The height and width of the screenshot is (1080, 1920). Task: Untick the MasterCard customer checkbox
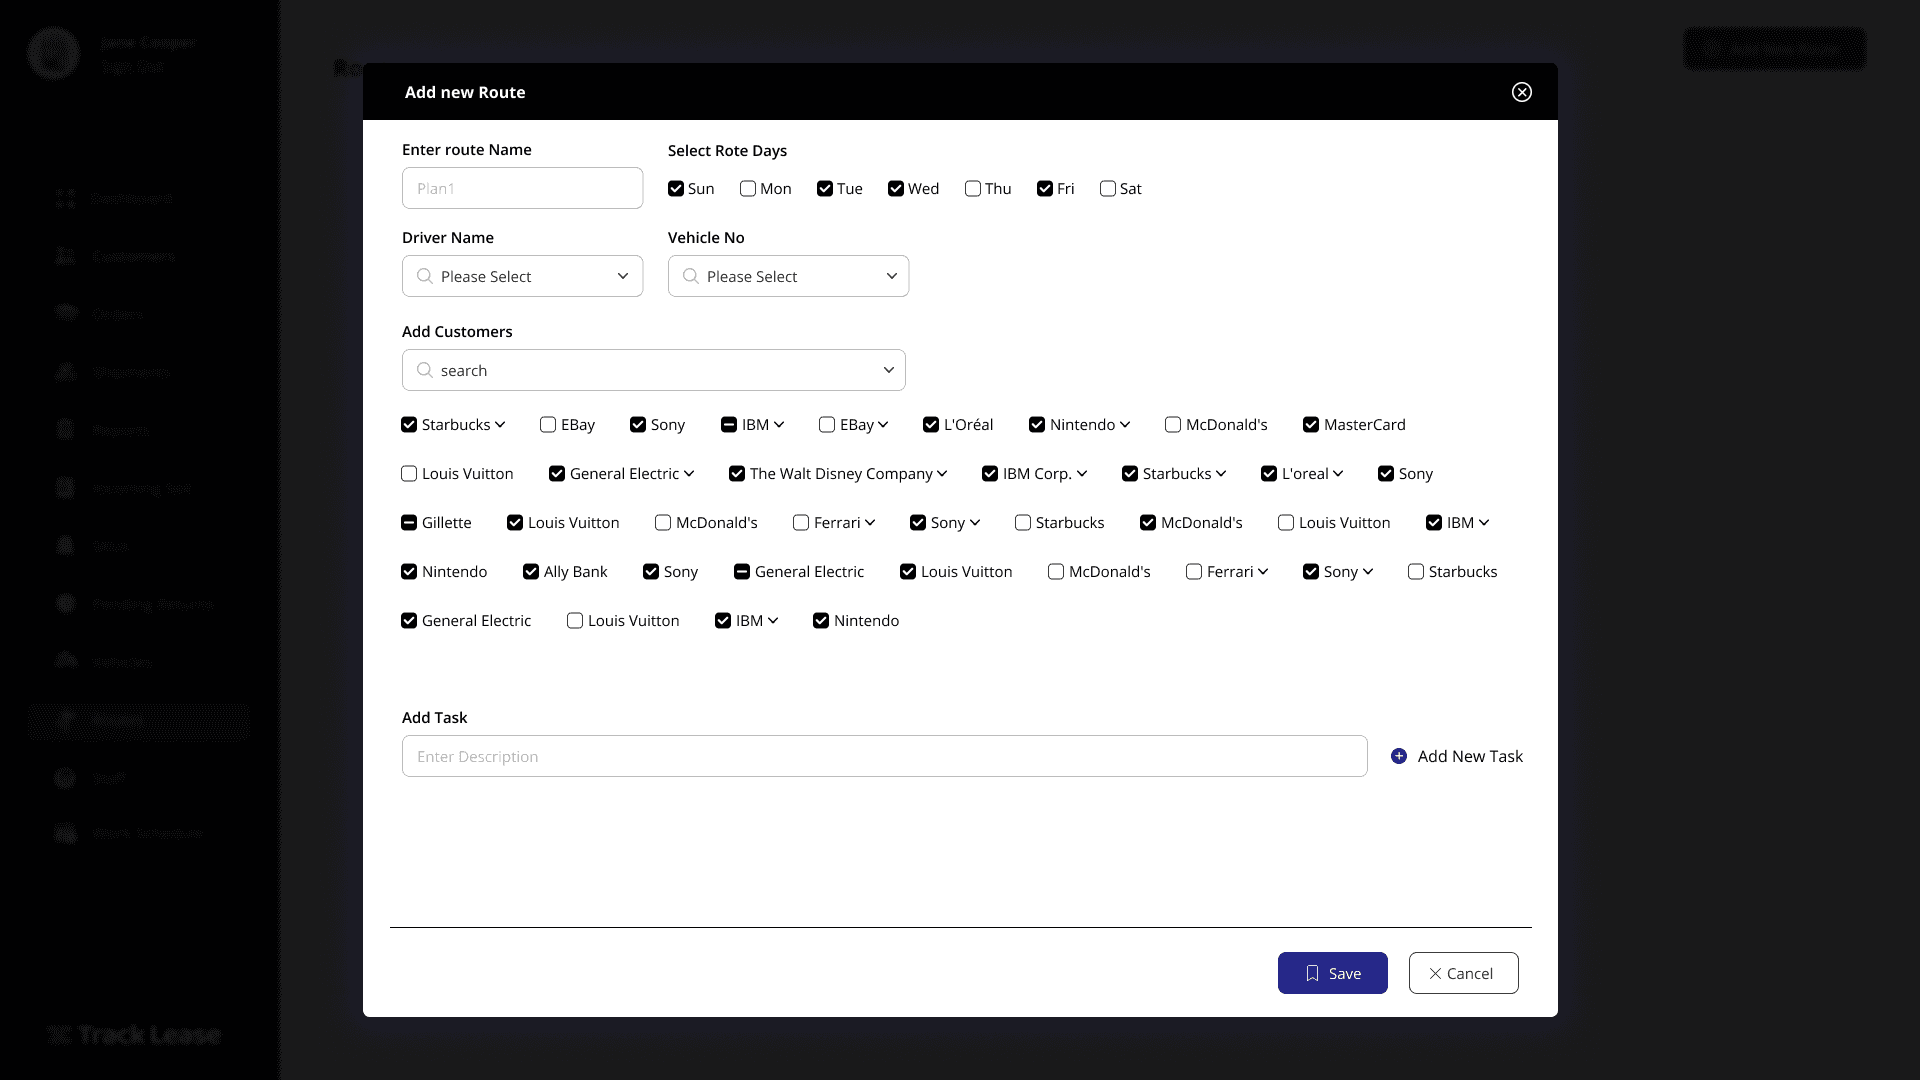[1311, 425]
